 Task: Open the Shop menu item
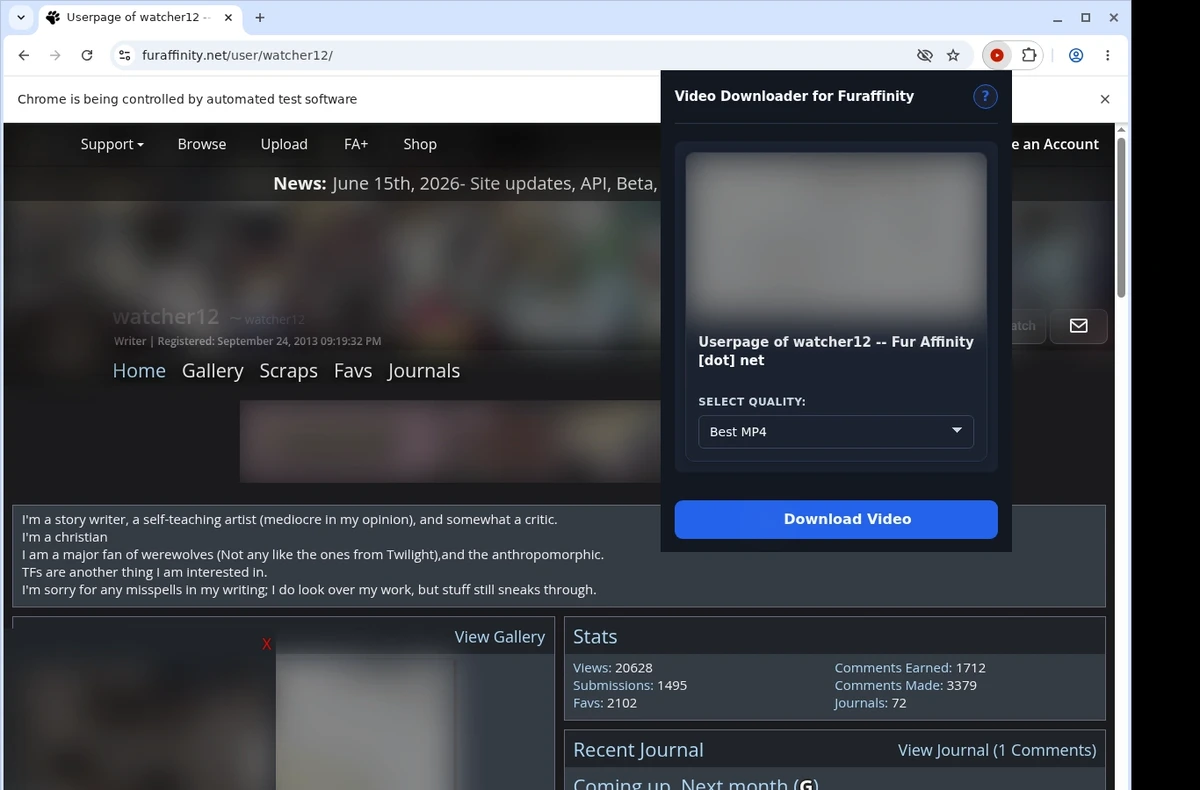(420, 144)
